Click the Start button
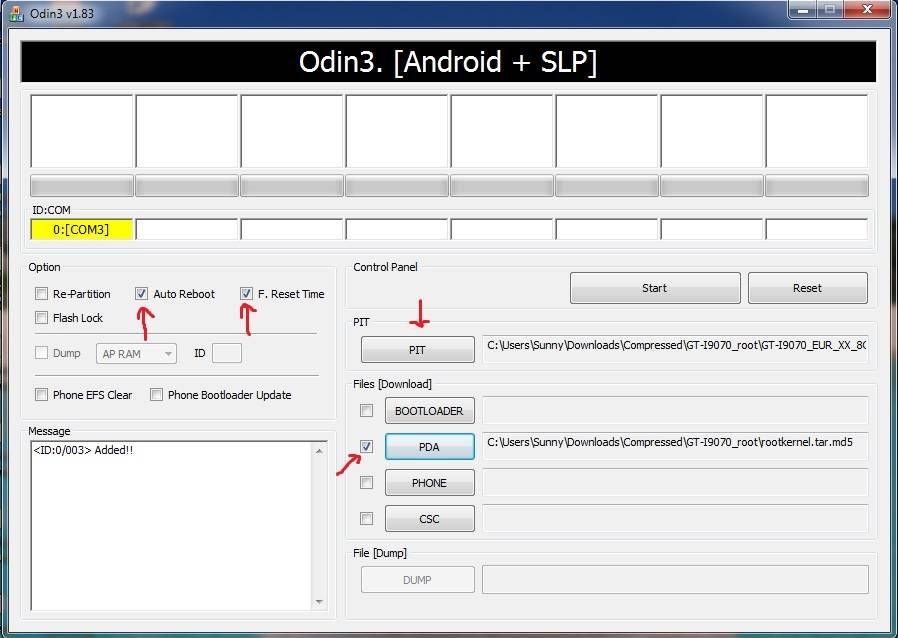Image resolution: width=898 pixels, height=638 pixels. [655, 288]
